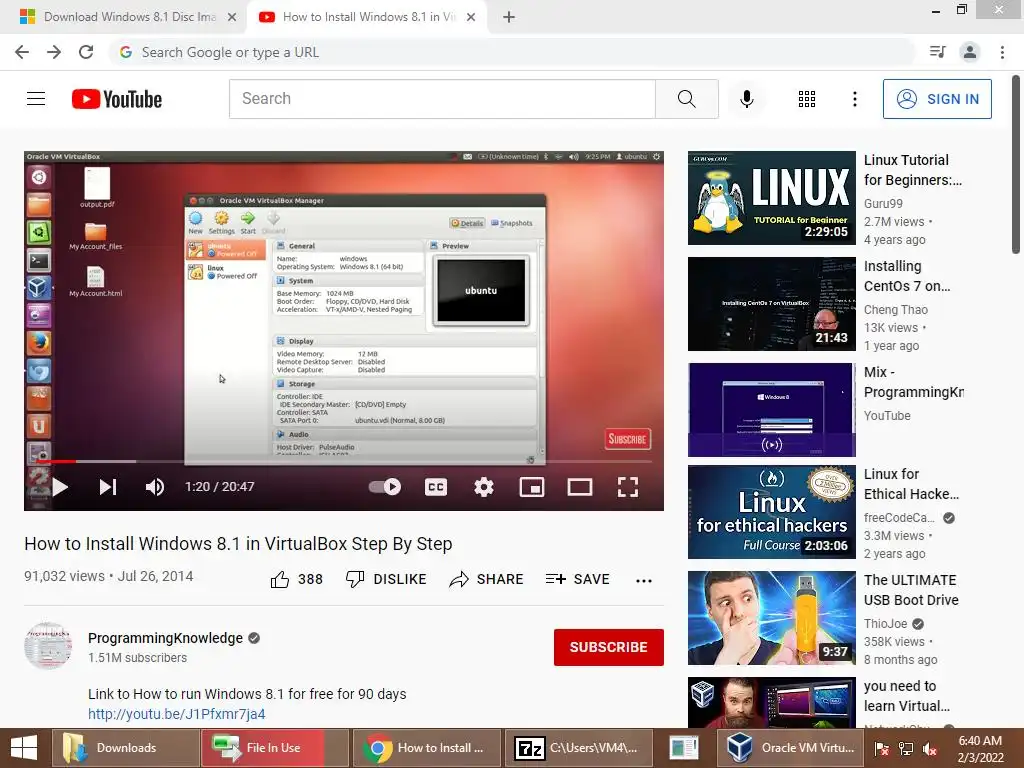Go back to the previous page
The height and width of the screenshot is (768, 1024).
pos(22,52)
